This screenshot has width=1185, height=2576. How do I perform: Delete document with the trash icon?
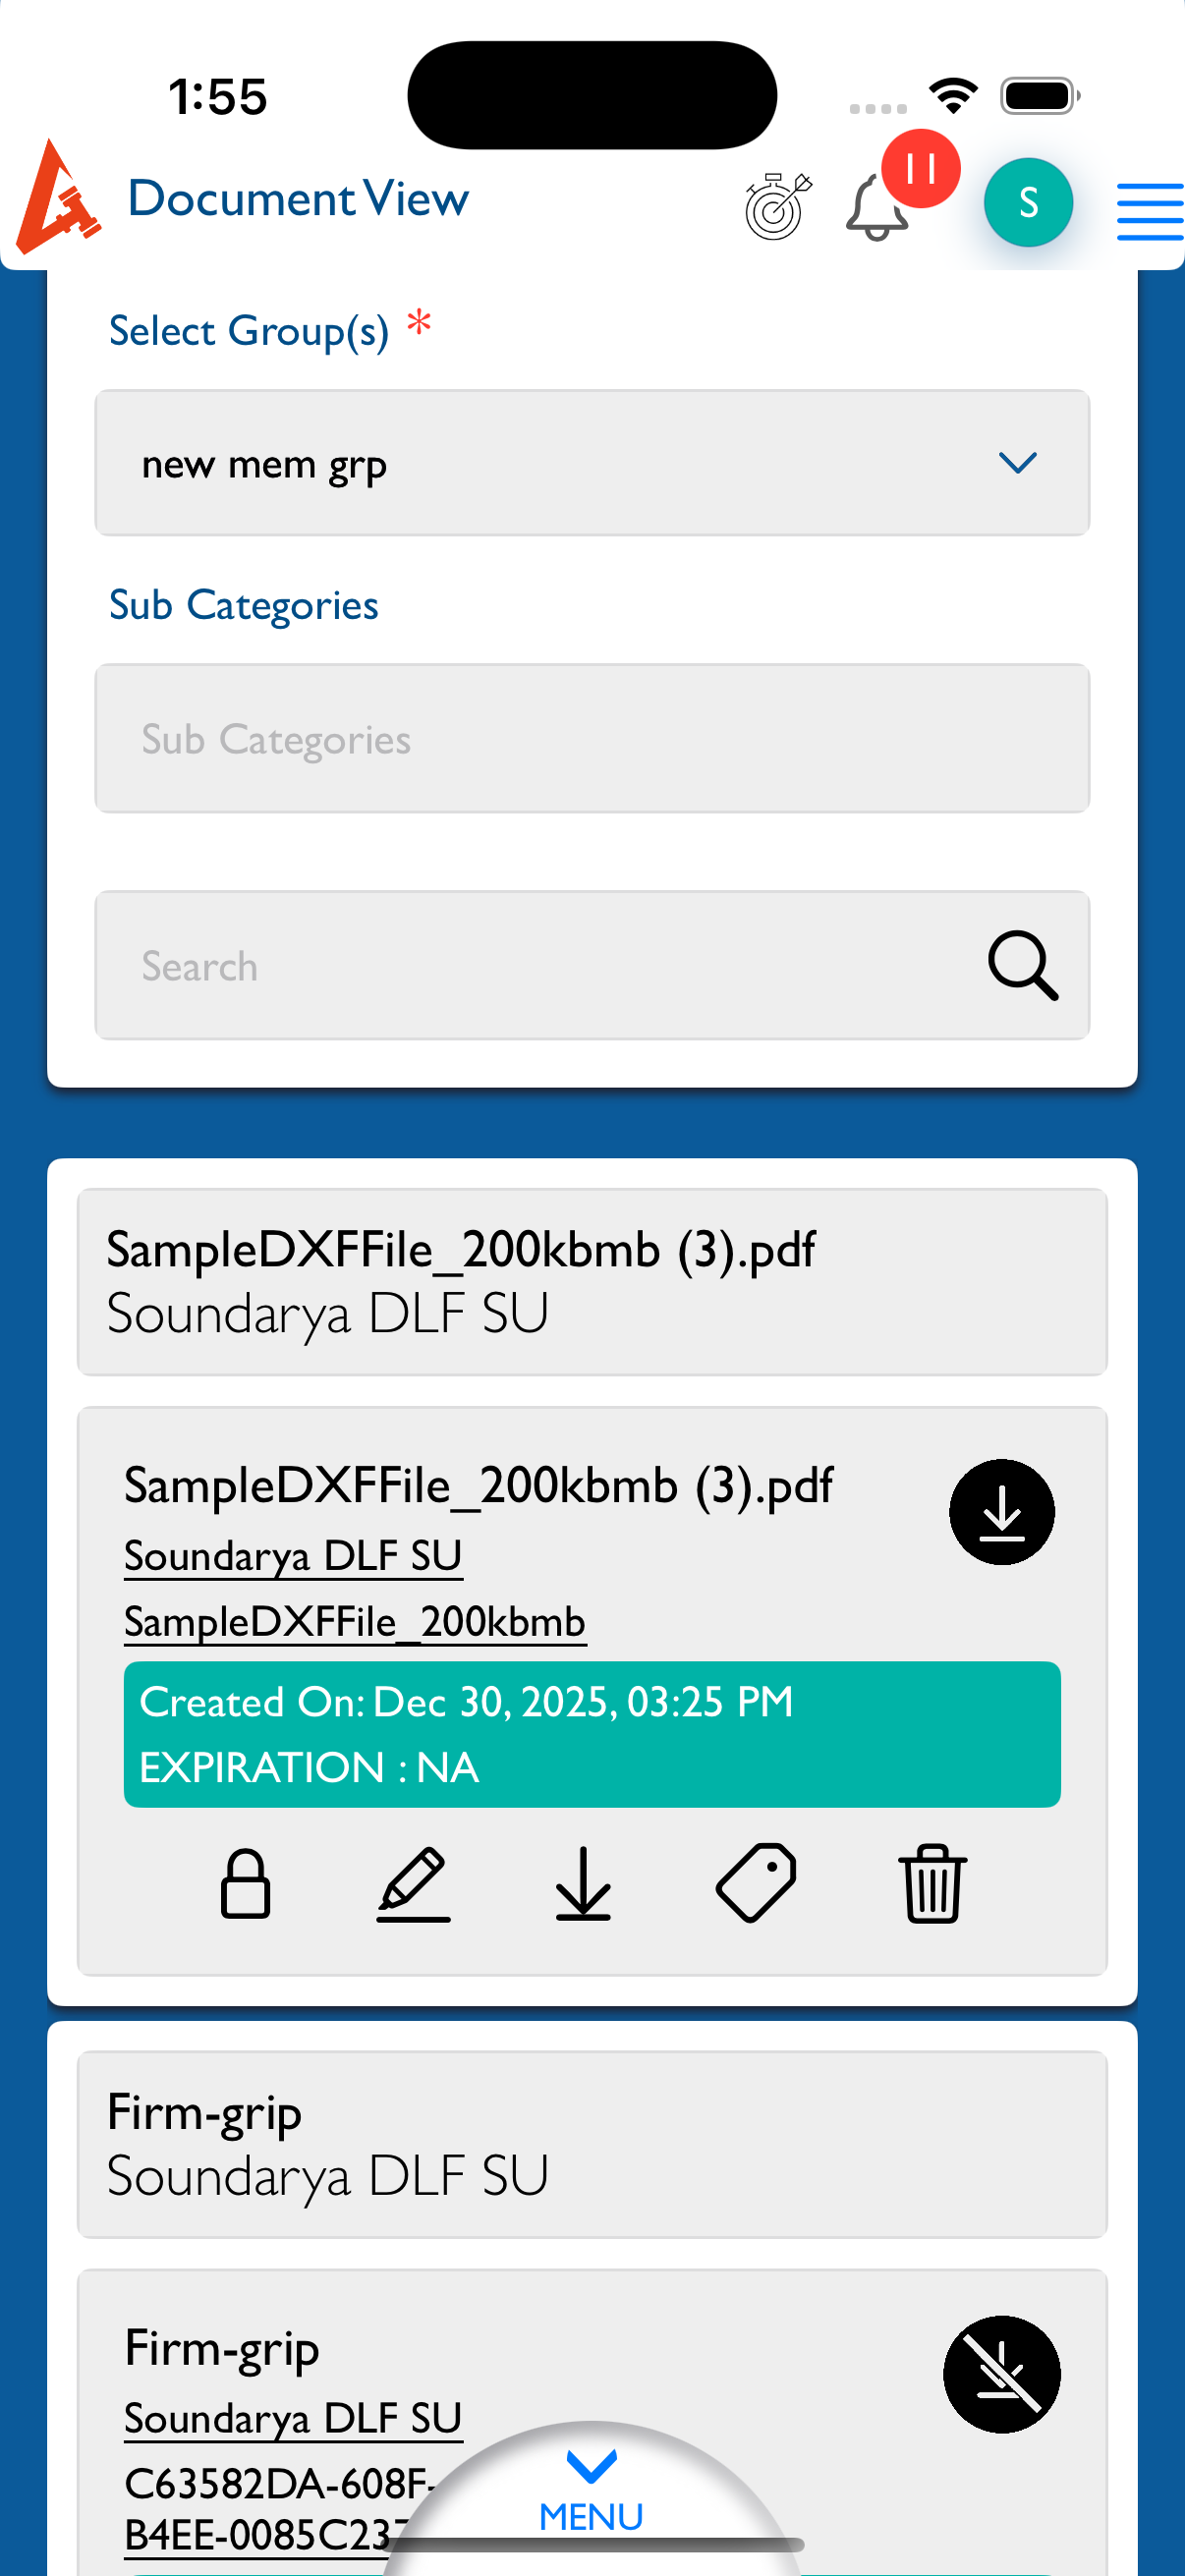point(932,1884)
